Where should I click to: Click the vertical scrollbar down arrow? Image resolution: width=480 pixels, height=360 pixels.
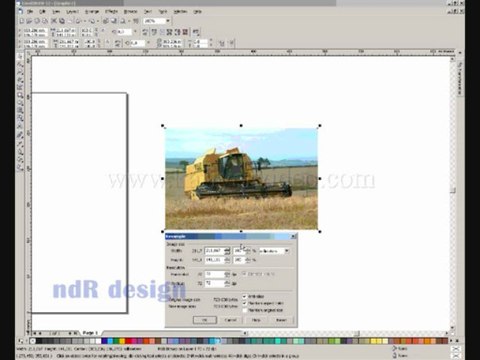pos(452,328)
